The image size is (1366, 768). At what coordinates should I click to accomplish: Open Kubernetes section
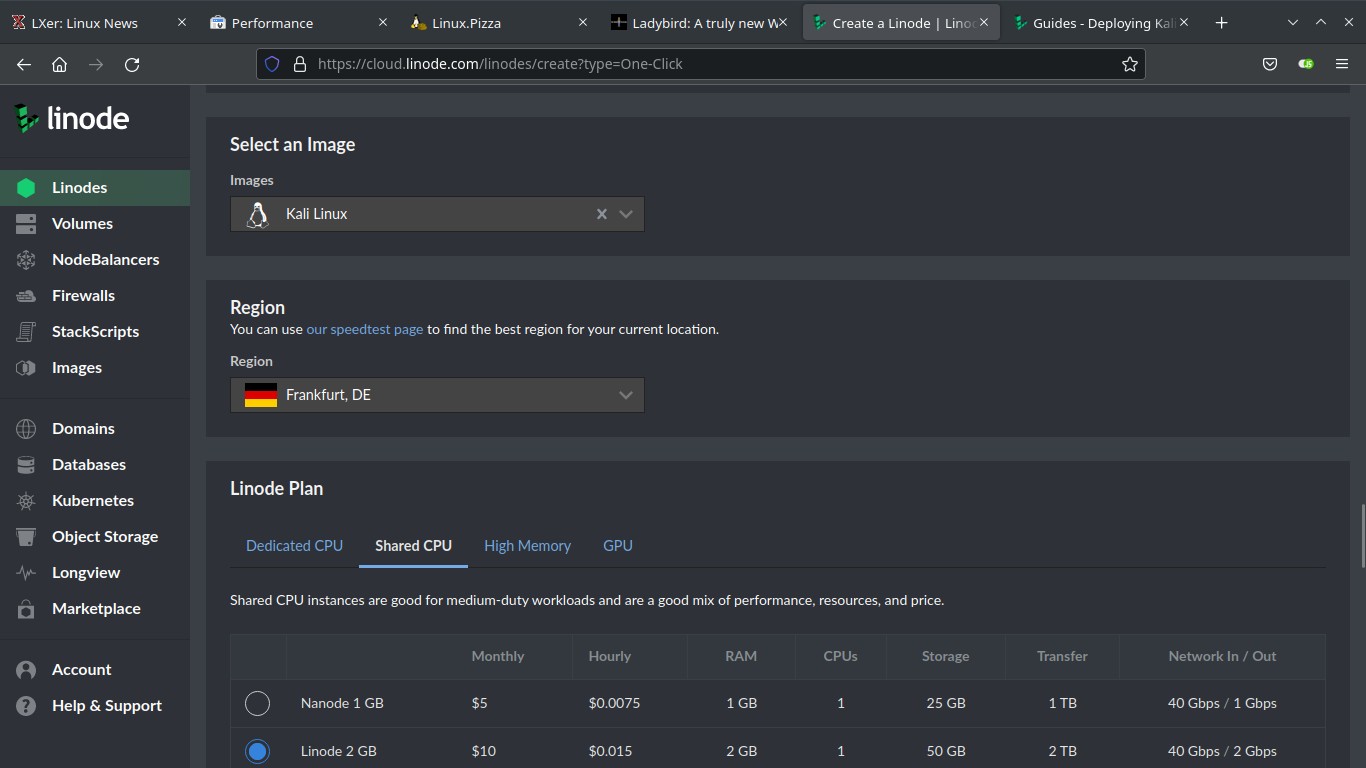coord(95,501)
